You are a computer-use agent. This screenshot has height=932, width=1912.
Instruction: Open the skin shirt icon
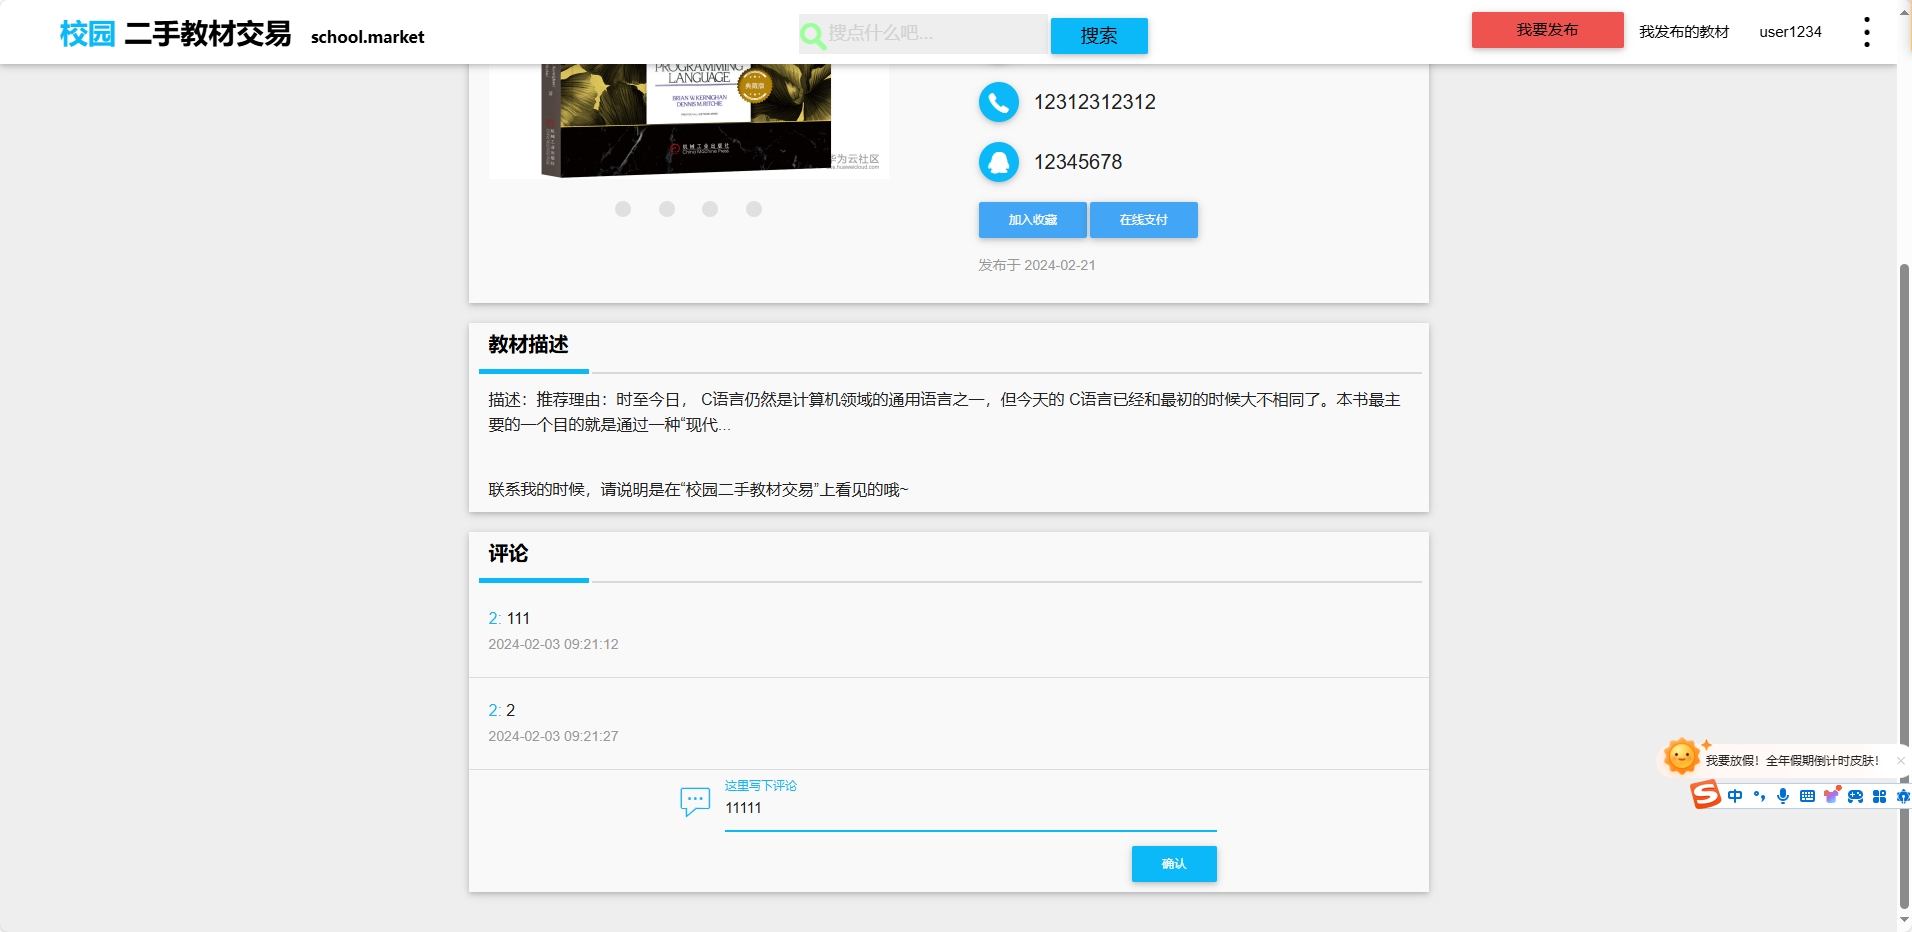click(1832, 795)
